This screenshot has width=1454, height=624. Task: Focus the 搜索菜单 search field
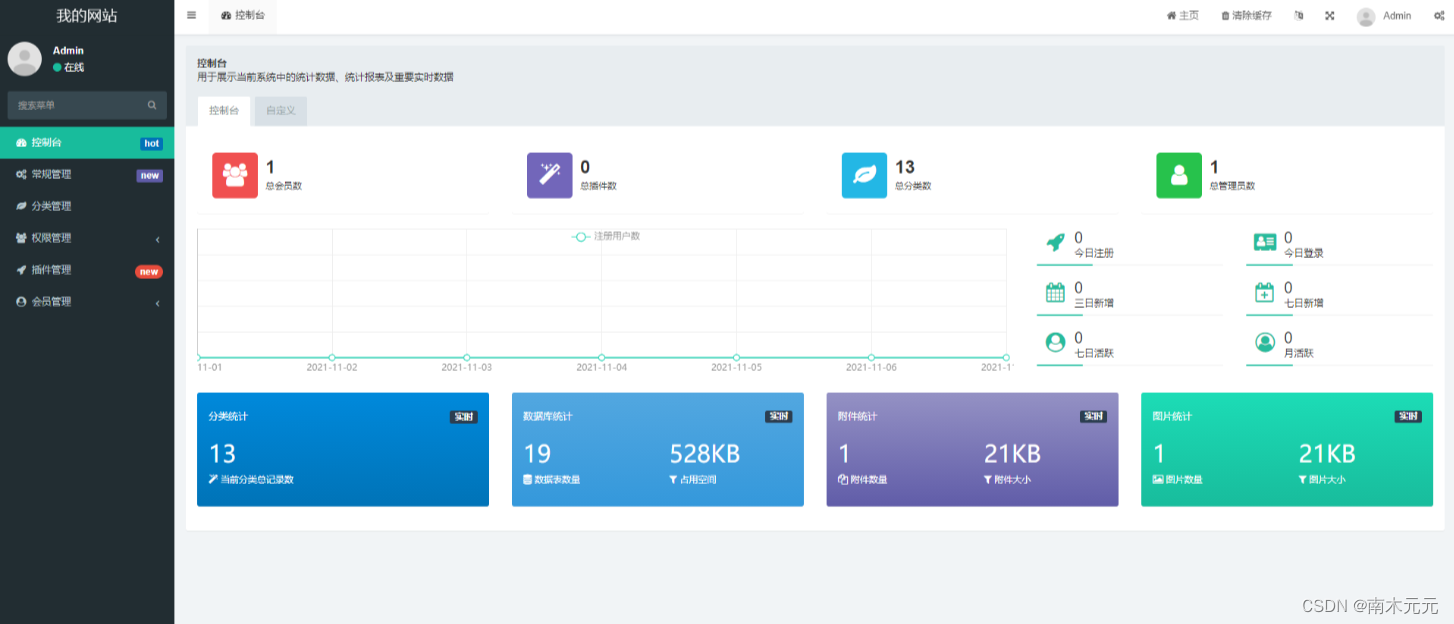78,105
